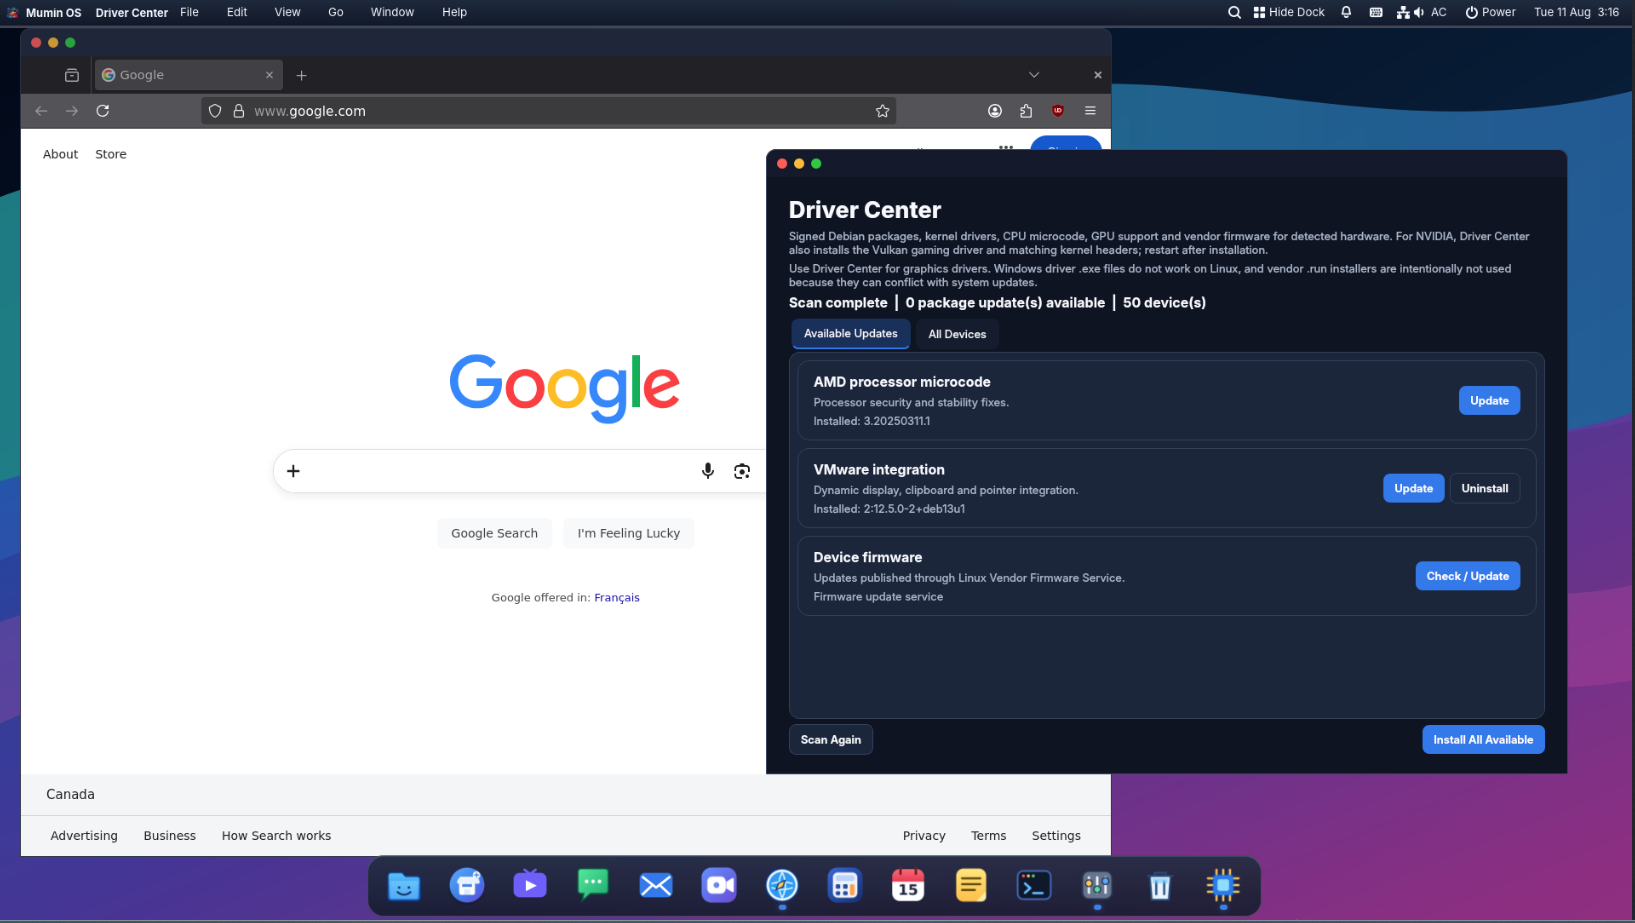Click the uBlock Origin shield icon
1635x923 pixels.
pyautogui.click(x=1058, y=111)
